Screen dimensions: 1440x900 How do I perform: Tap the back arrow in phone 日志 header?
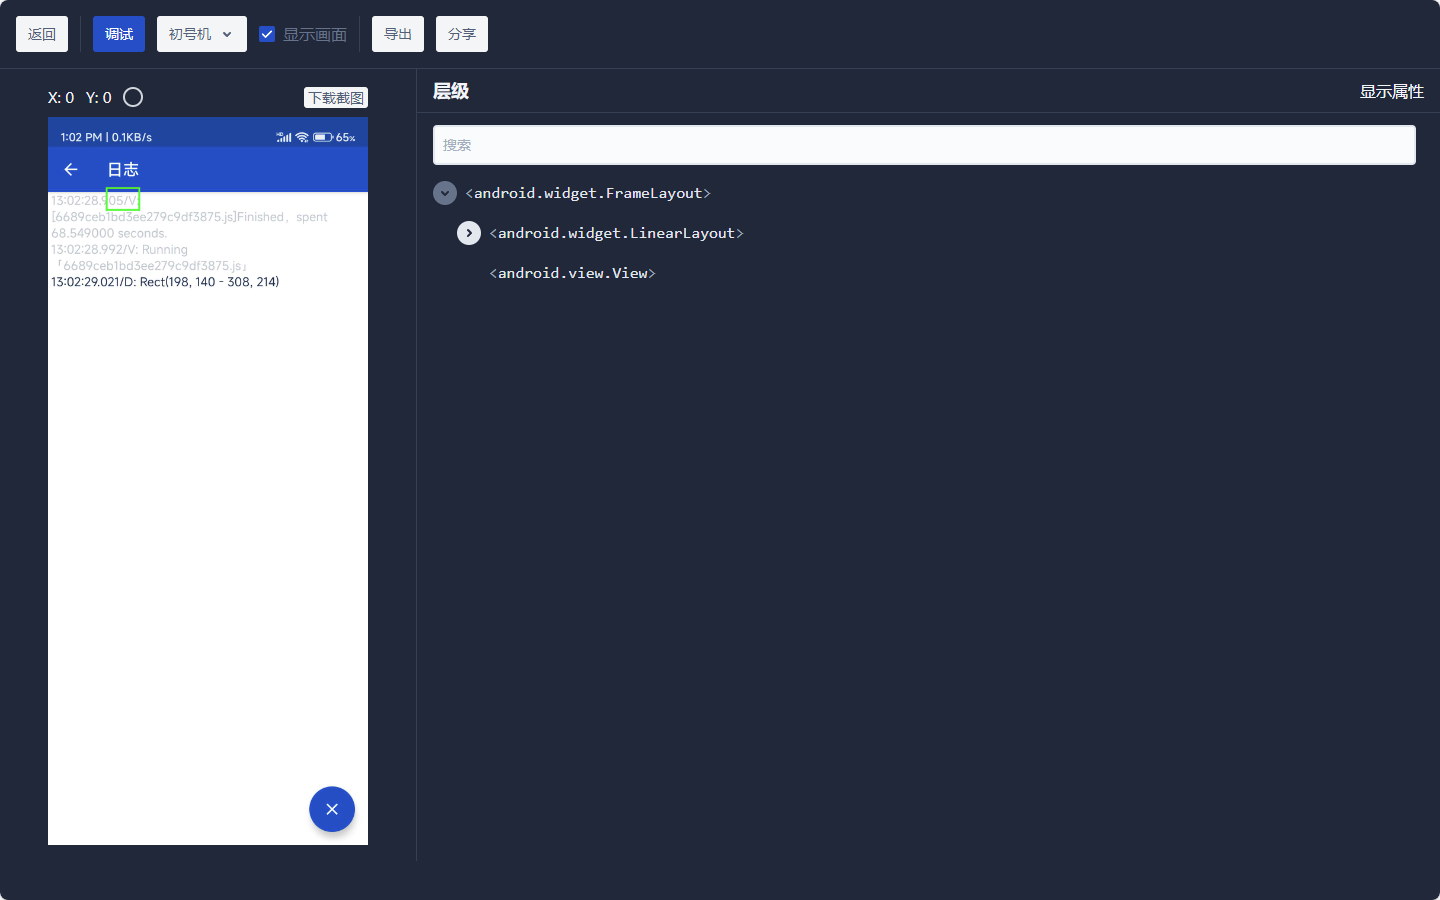(71, 169)
